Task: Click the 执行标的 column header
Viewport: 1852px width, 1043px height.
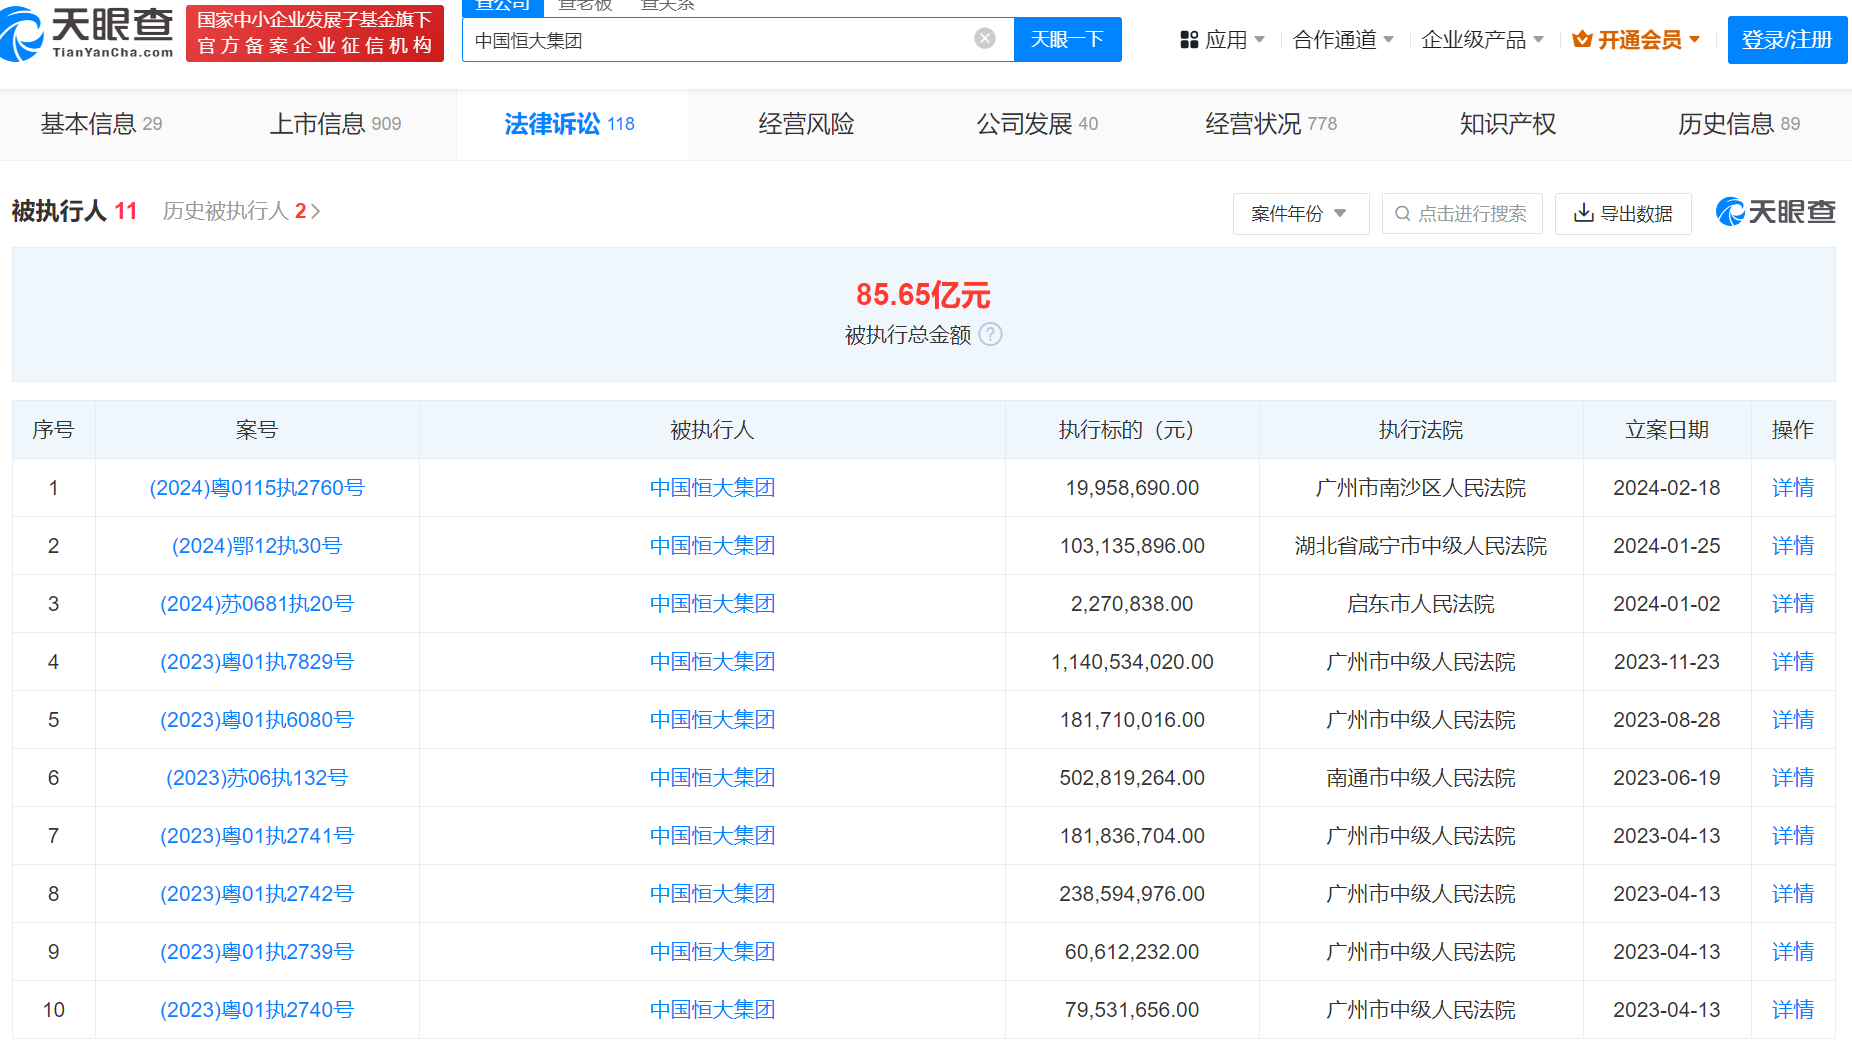Action: 1132,430
